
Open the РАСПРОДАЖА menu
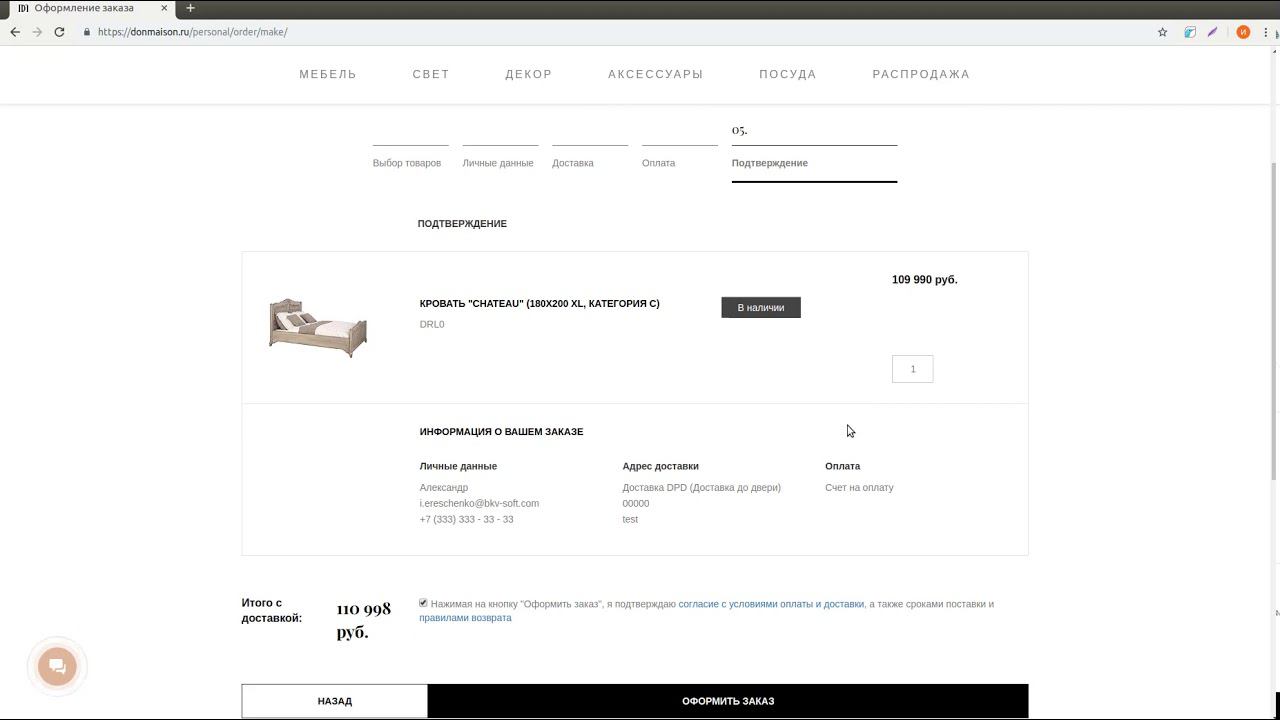tap(921, 74)
